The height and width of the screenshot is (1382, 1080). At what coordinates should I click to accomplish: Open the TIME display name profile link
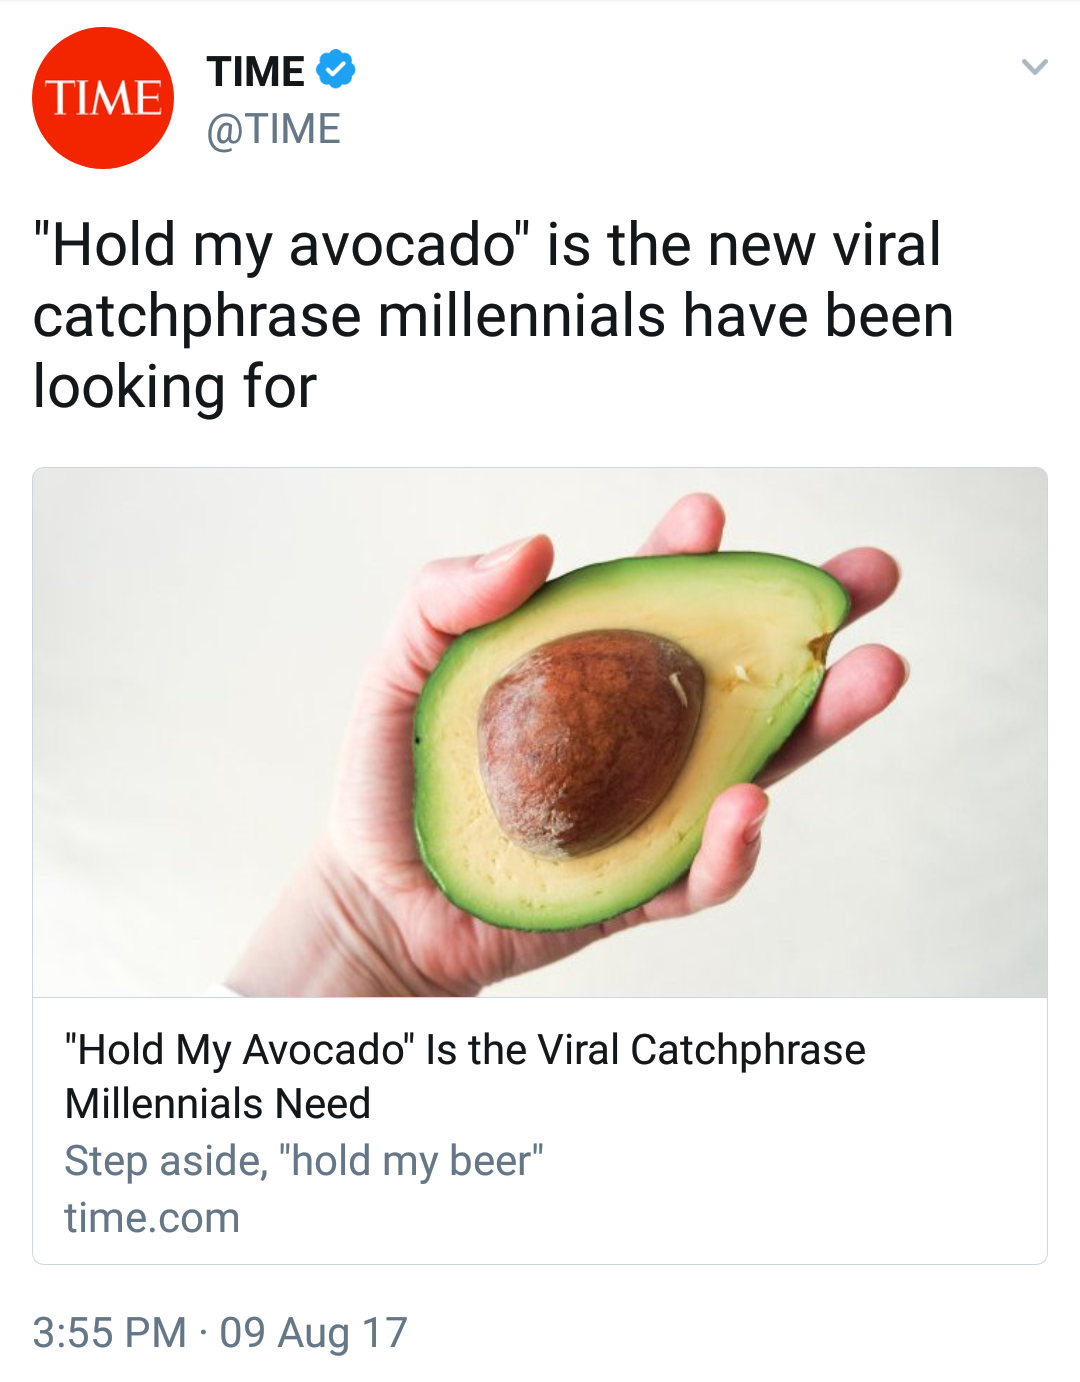click(x=256, y=71)
